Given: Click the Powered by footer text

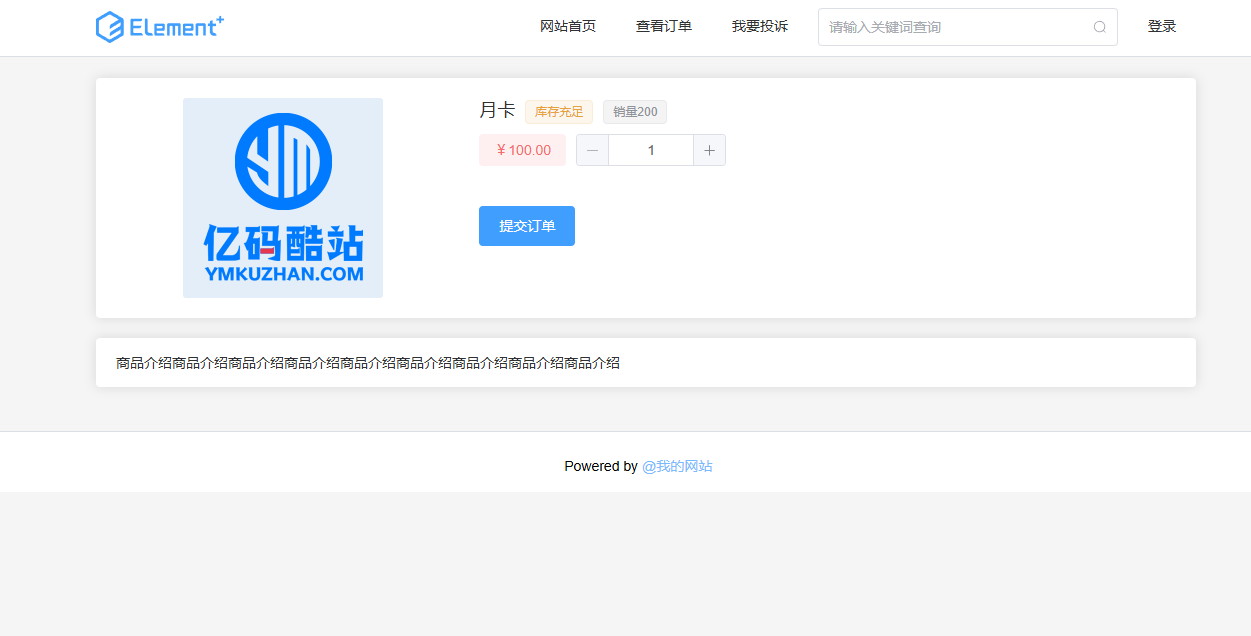Looking at the screenshot, I should [x=601, y=466].
